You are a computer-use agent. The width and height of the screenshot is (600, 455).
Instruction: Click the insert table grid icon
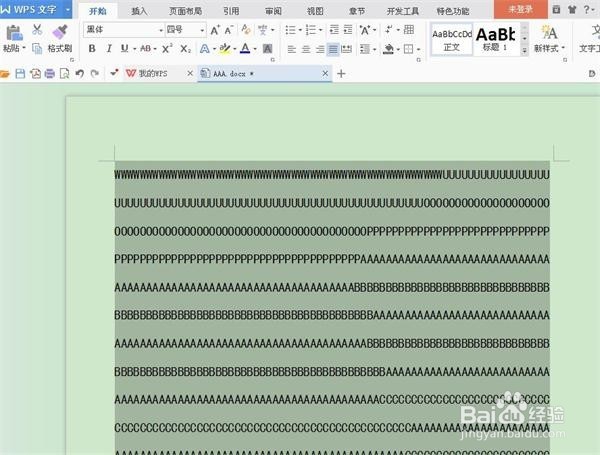(x=409, y=30)
